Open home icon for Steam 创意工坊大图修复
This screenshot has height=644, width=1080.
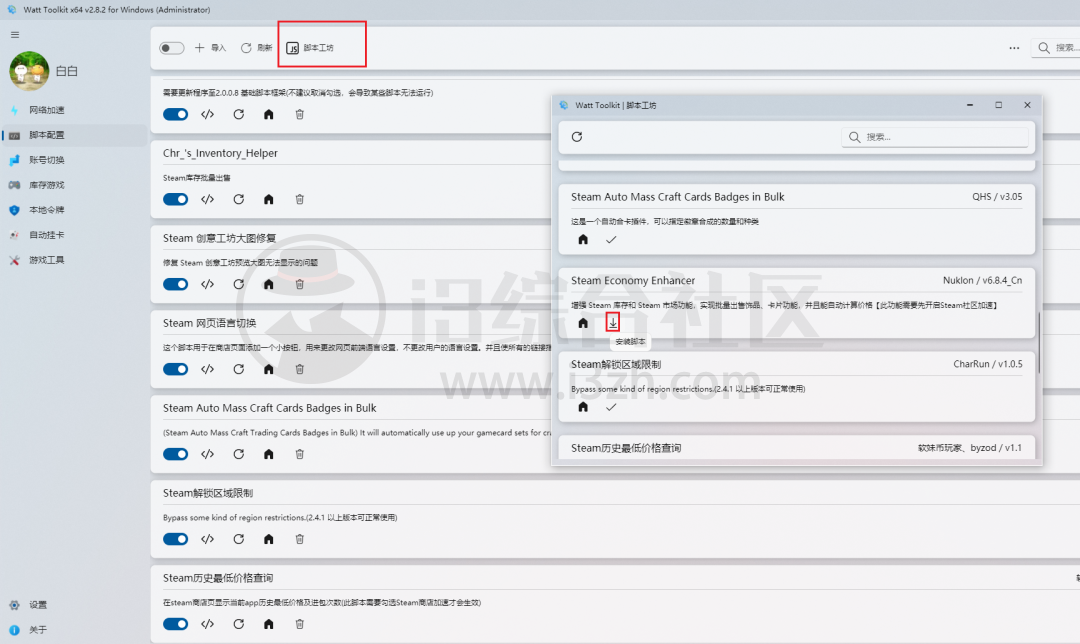pos(269,284)
